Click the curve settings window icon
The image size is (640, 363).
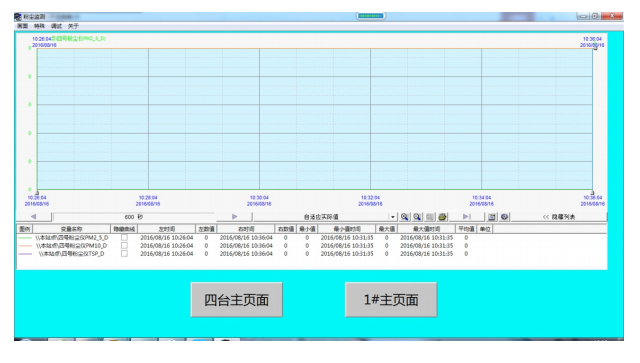point(492,217)
